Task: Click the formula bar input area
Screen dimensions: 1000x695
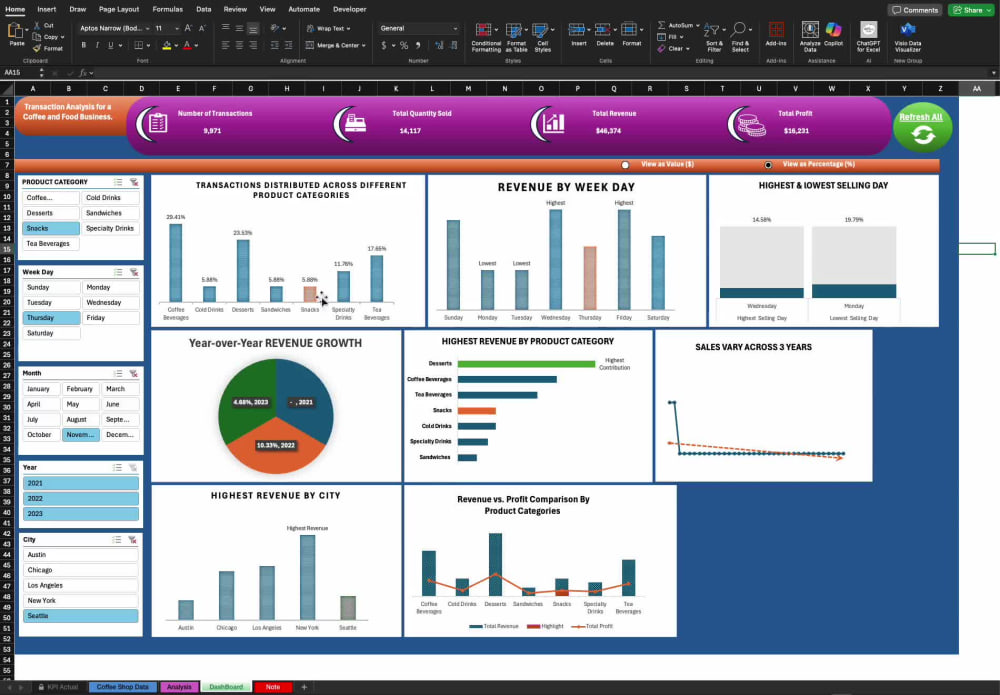Action: coord(542,73)
